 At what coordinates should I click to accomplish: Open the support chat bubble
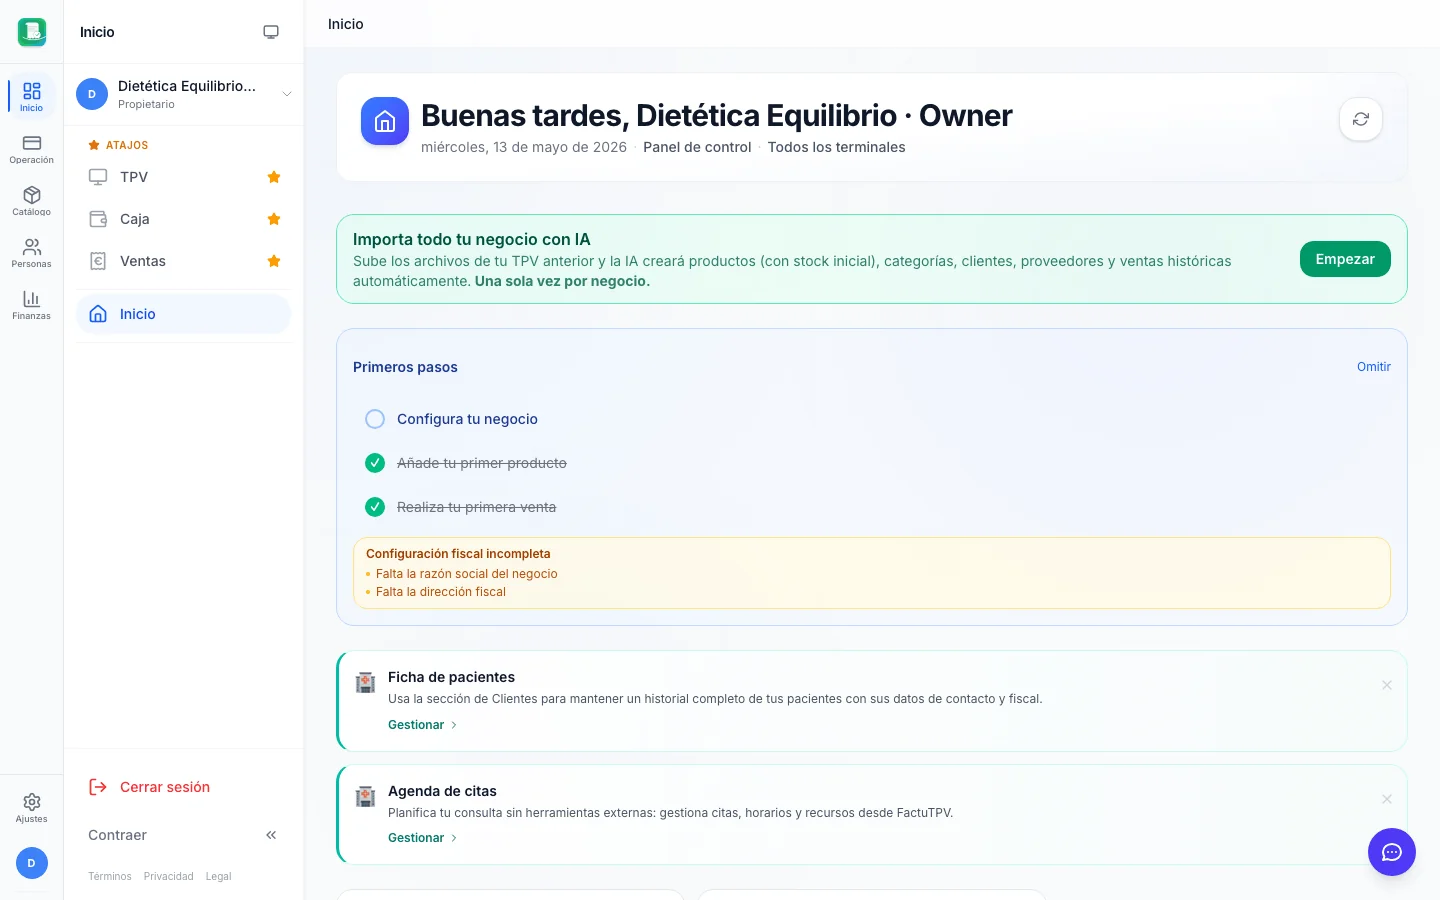point(1392,852)
